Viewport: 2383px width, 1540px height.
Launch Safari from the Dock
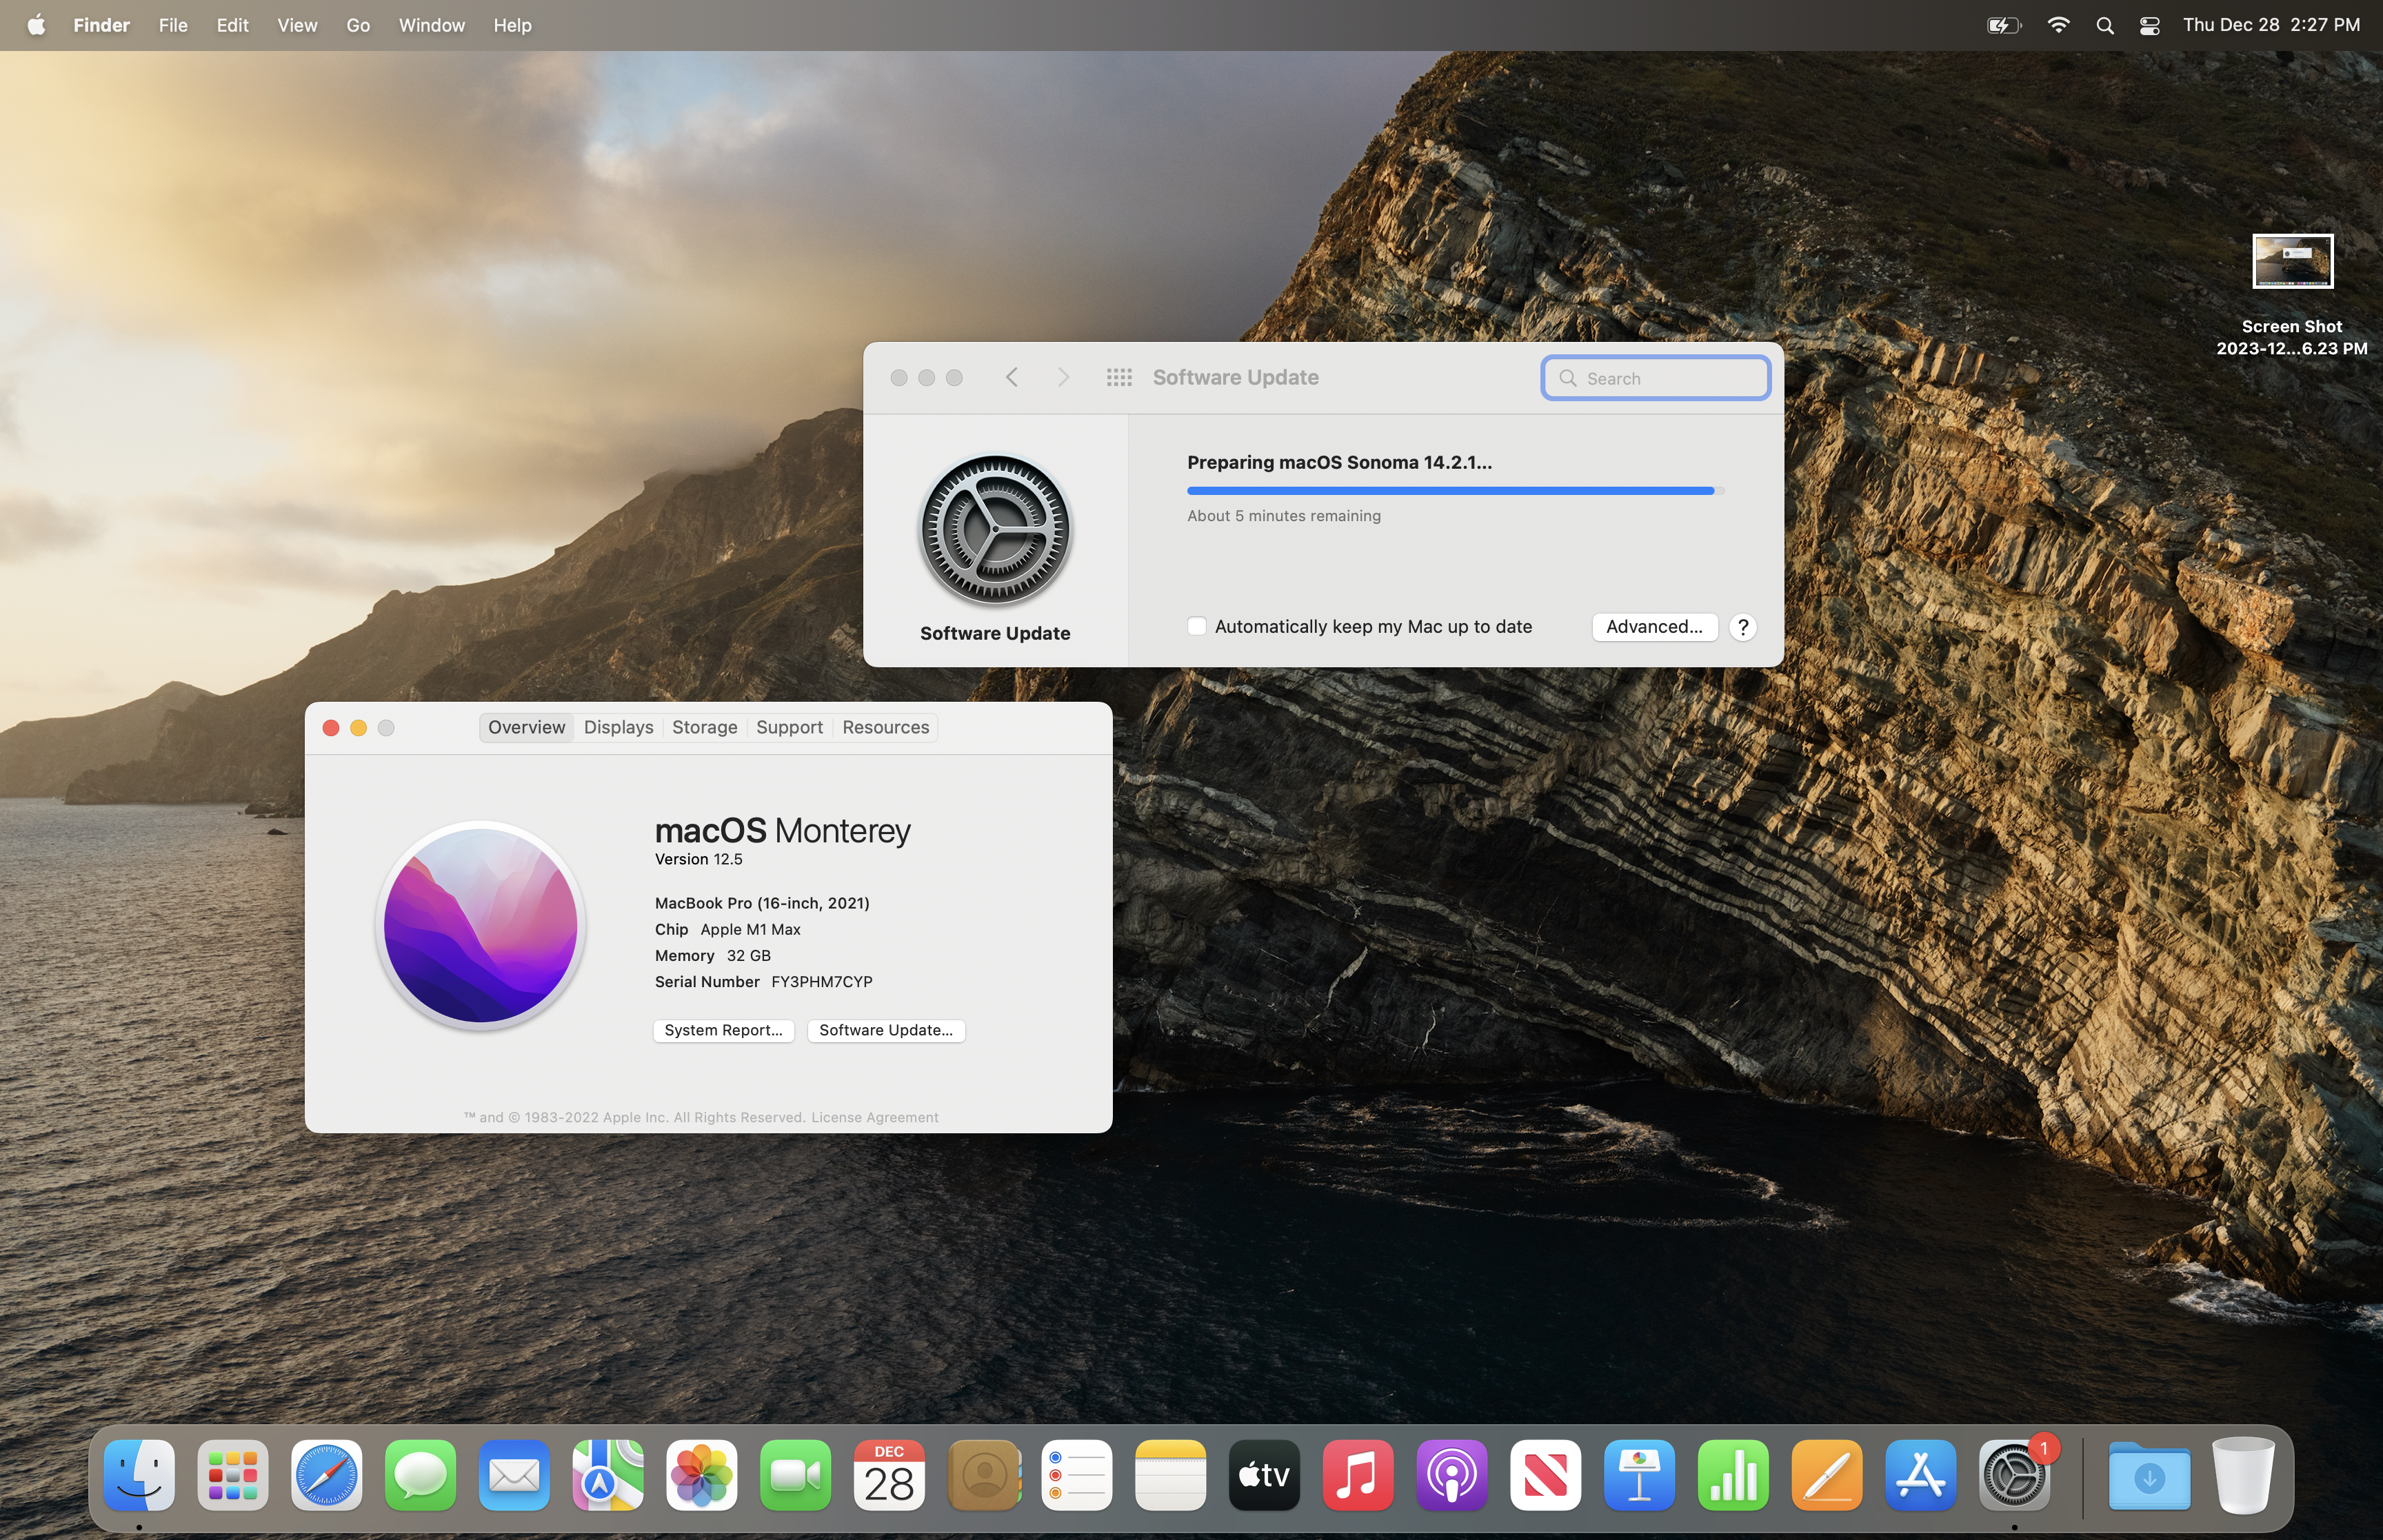[x=327, y=1474]
